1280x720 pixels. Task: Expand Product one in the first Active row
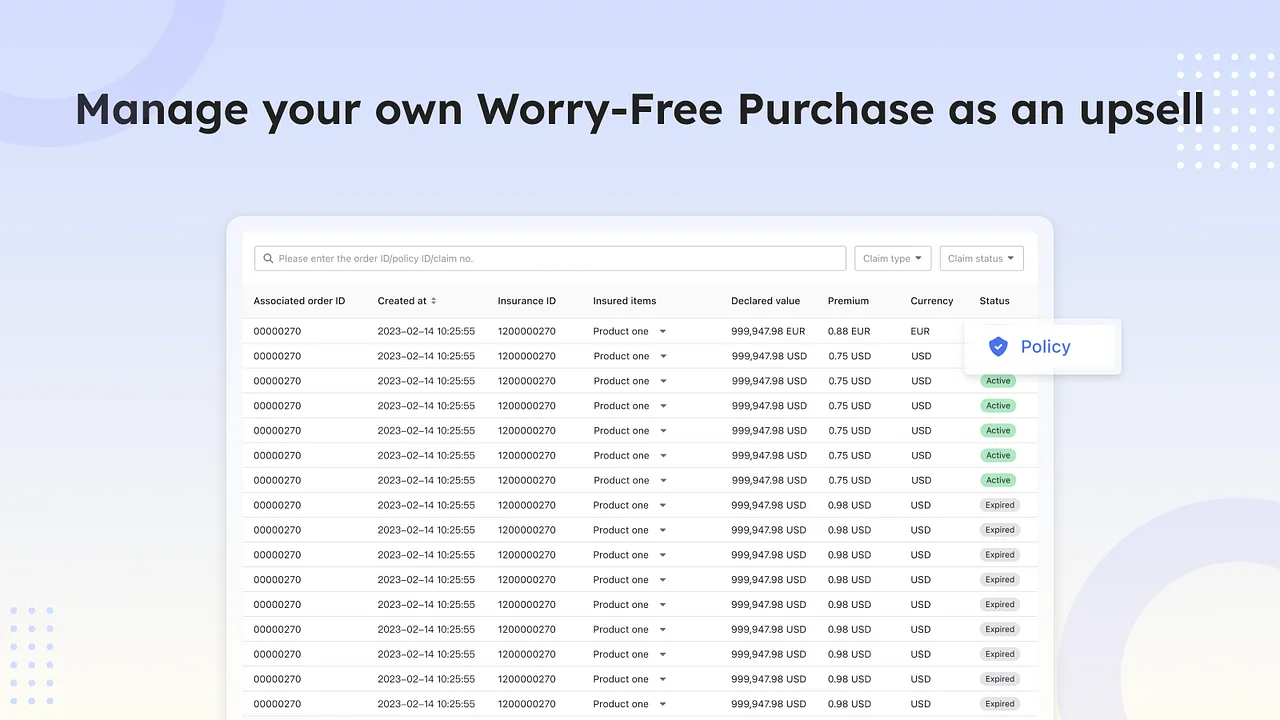[x=662, y=381]
